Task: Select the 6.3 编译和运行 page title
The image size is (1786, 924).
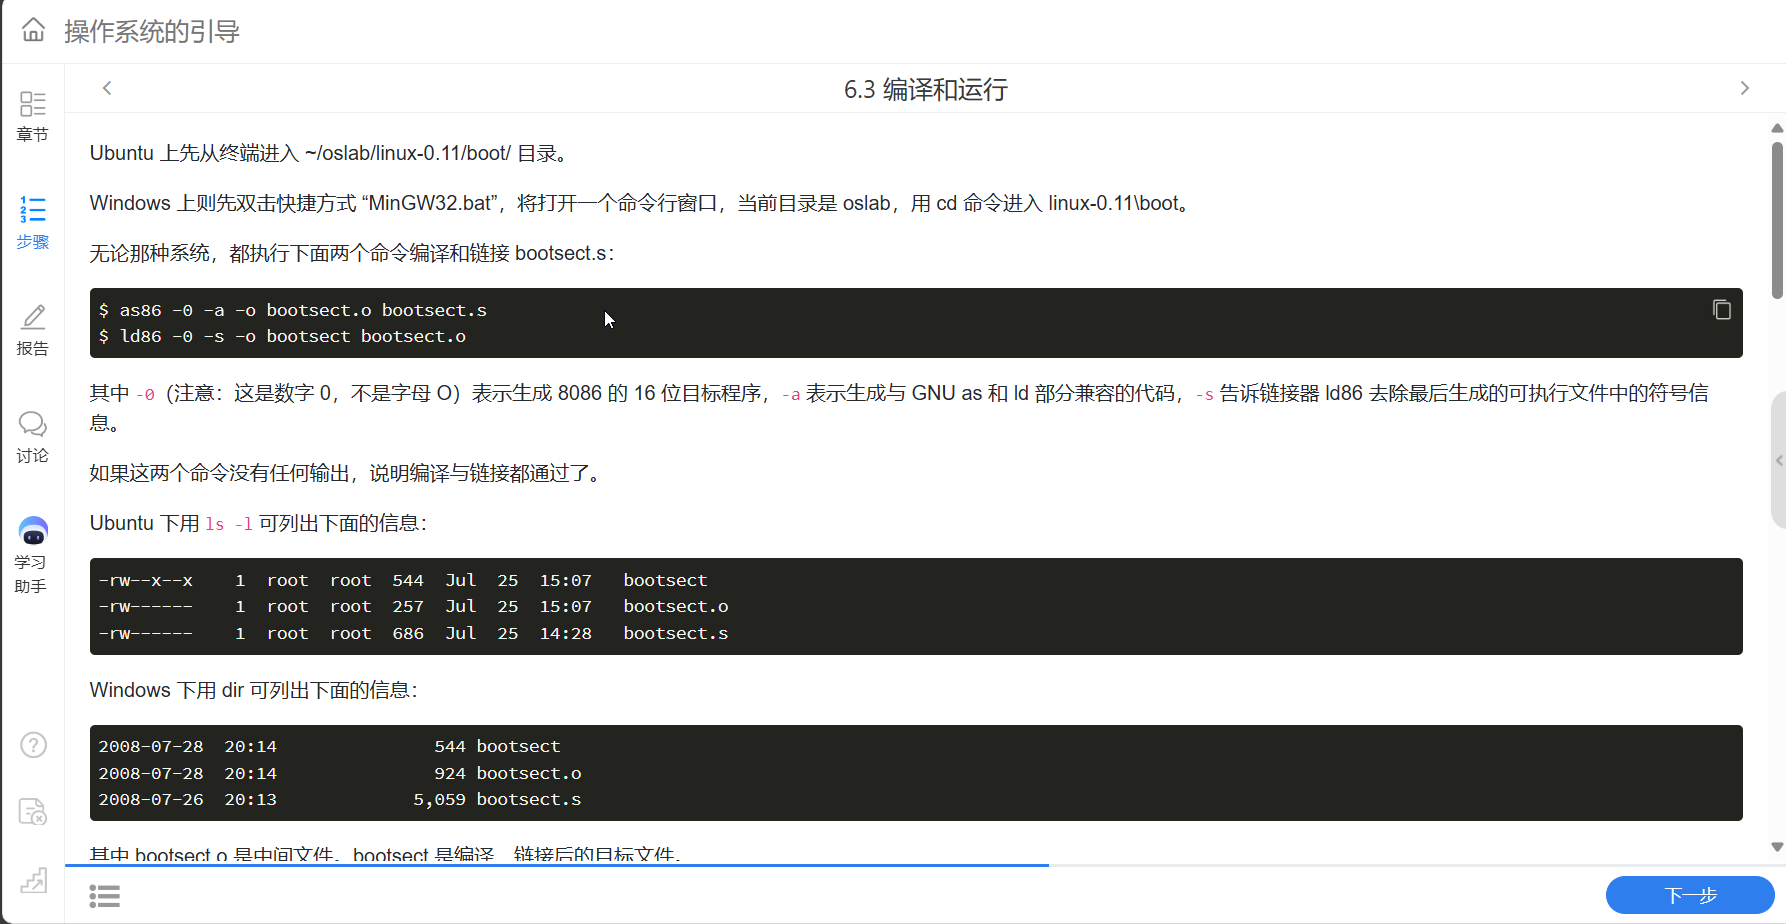Action: pos(926,90)
